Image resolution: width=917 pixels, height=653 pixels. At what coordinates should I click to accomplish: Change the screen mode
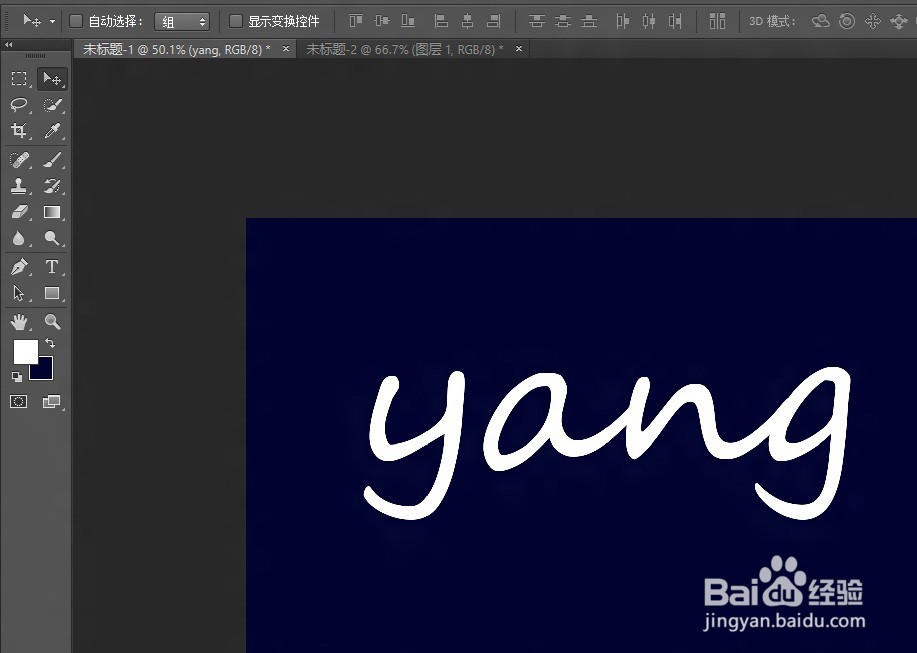pos(52,402)
